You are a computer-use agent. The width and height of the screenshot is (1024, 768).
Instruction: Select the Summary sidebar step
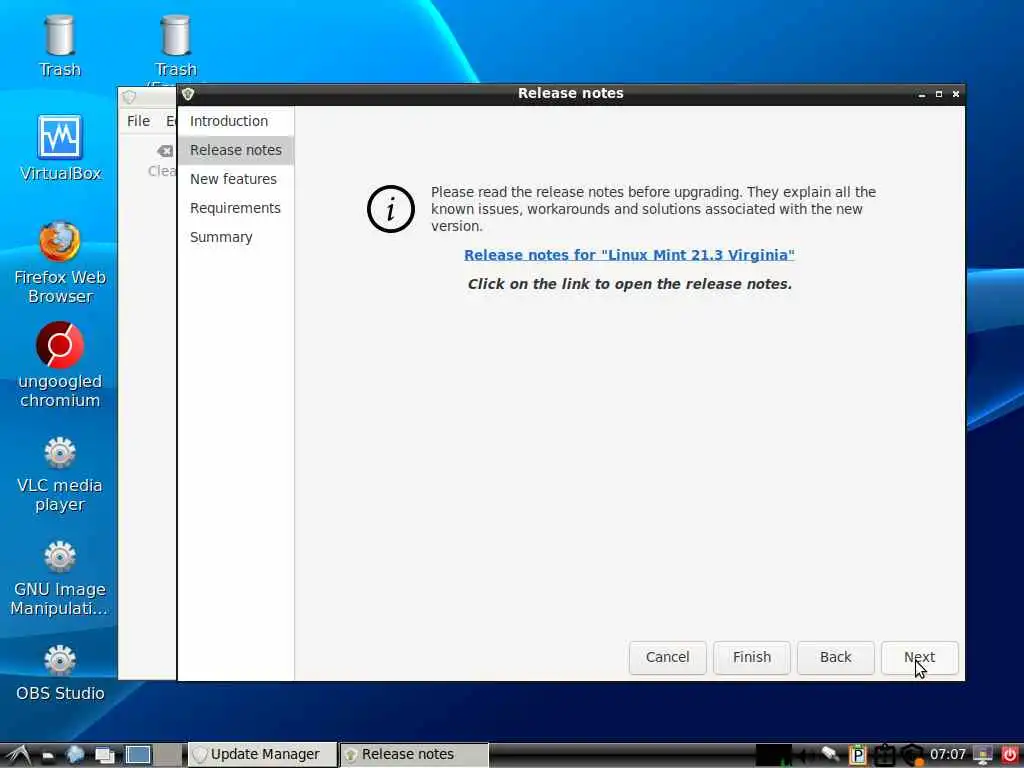click(x=236, y=237)
